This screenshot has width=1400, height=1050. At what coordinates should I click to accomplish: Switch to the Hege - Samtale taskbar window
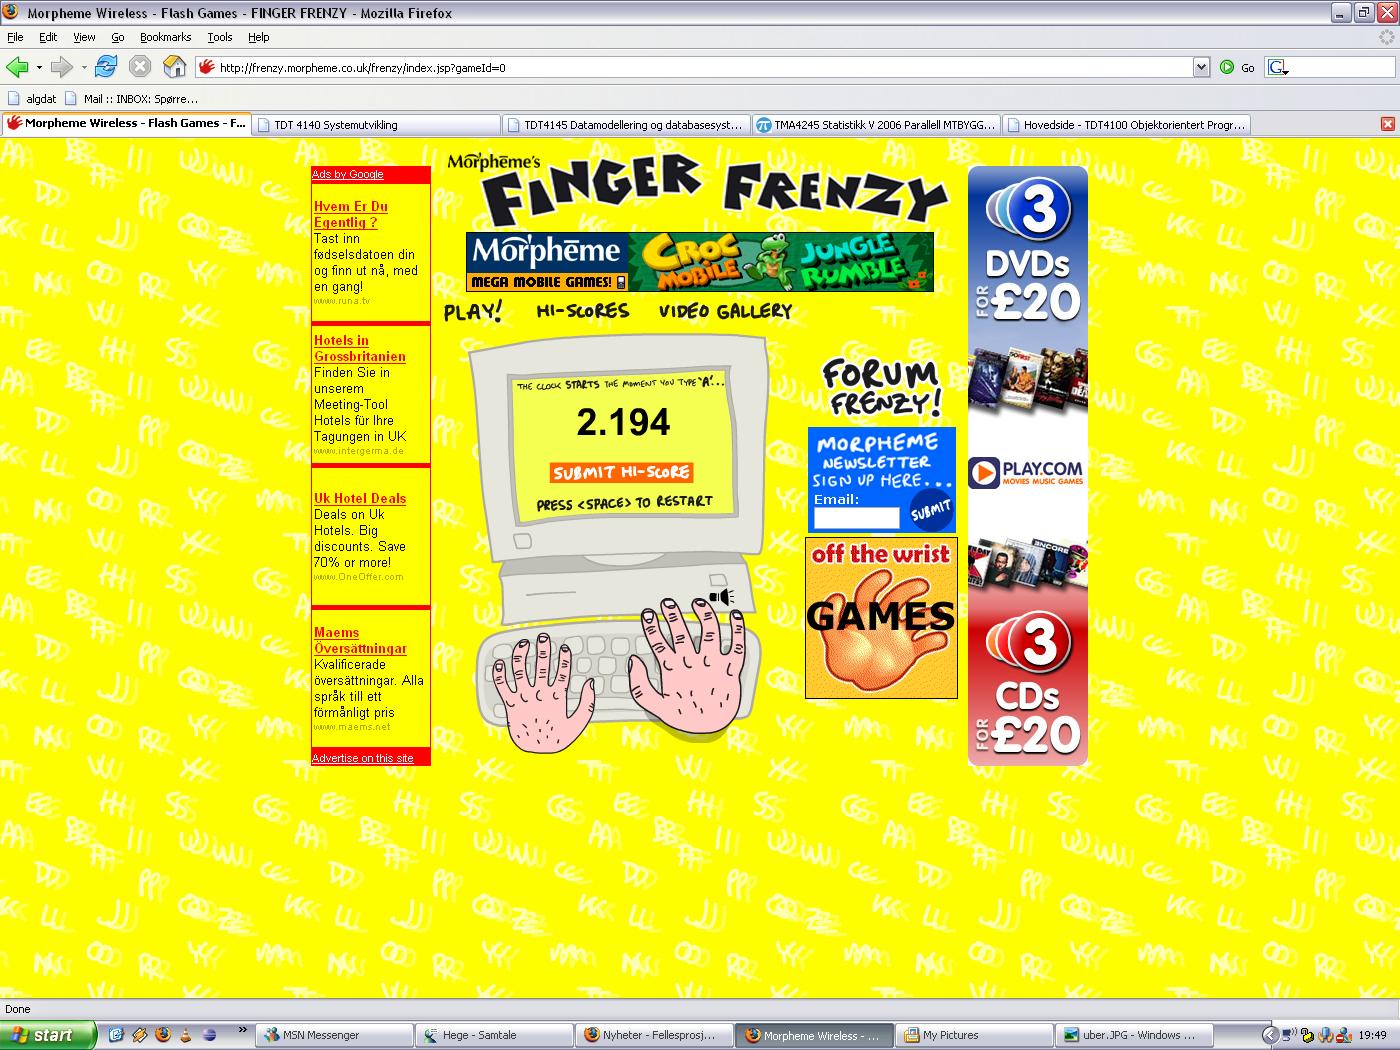494,1035
